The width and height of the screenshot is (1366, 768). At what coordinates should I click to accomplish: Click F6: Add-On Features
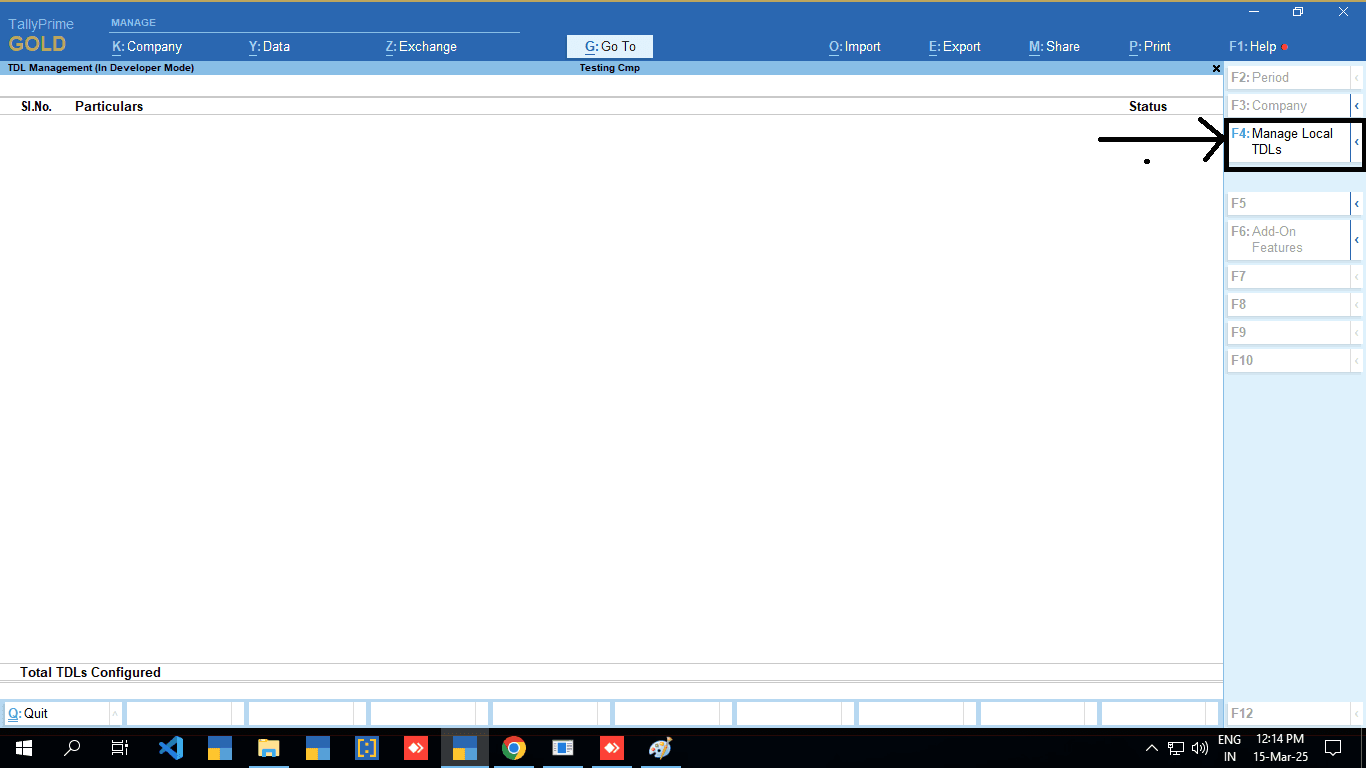[1289, 239]
